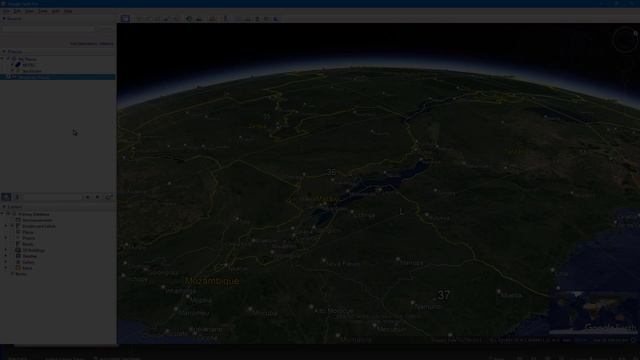640x360 pixels.
Task: Click the down arrow below the Places panel
Action: (x=98, y=197)
